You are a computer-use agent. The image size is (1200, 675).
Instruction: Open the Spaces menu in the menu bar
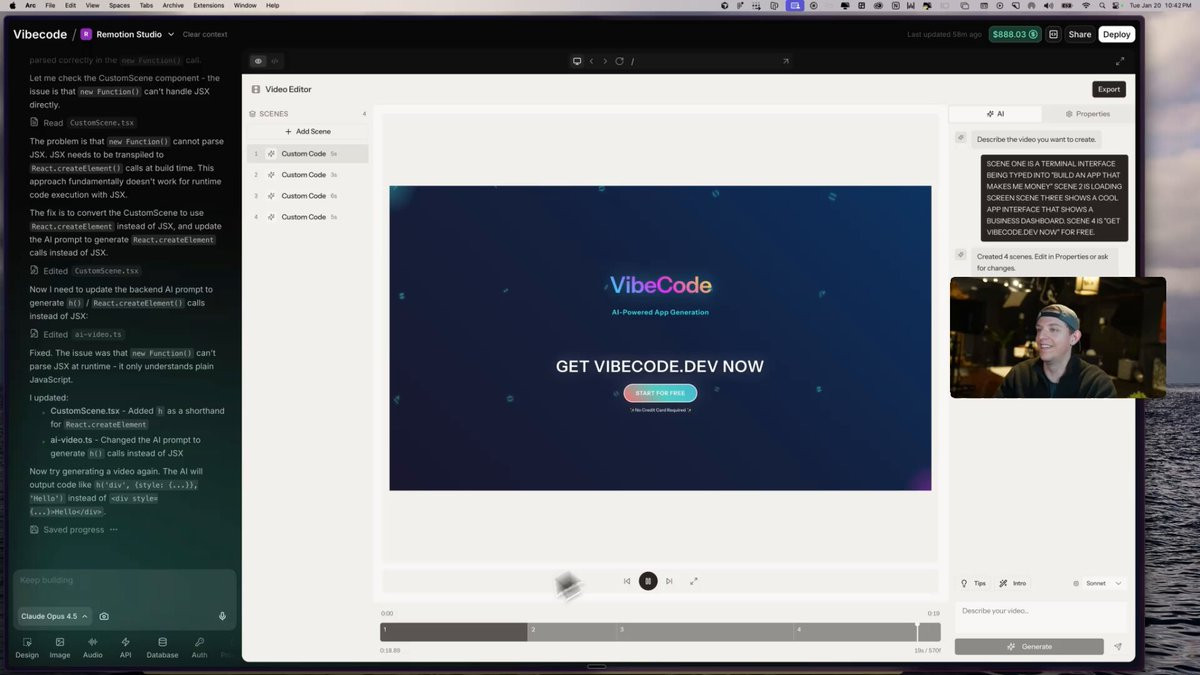[119, 5]
